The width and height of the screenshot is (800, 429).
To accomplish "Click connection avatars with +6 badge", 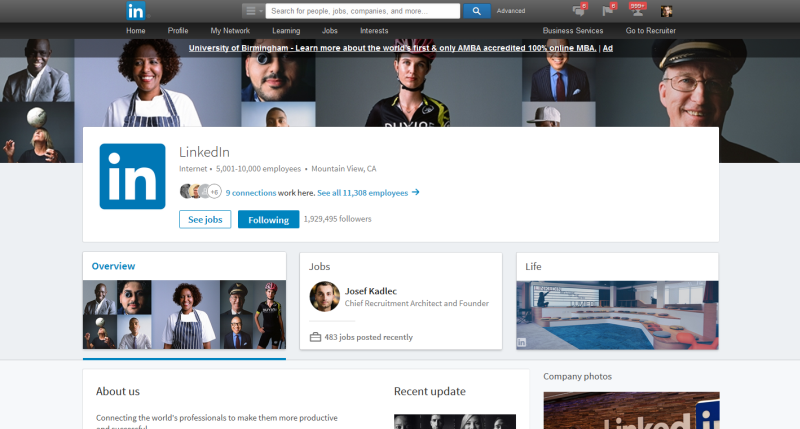I will point(201,191).
